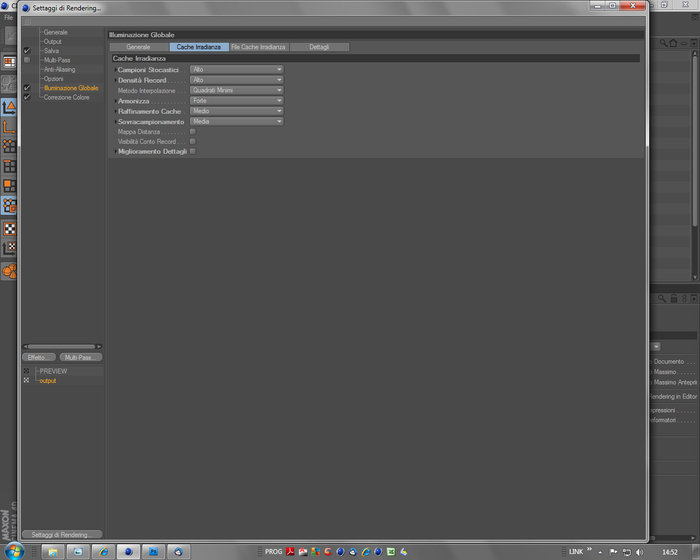The width and height of the screenshot is (700, 560).
Task: Select the Cache Irradianza tab
Action: (199, 47)
